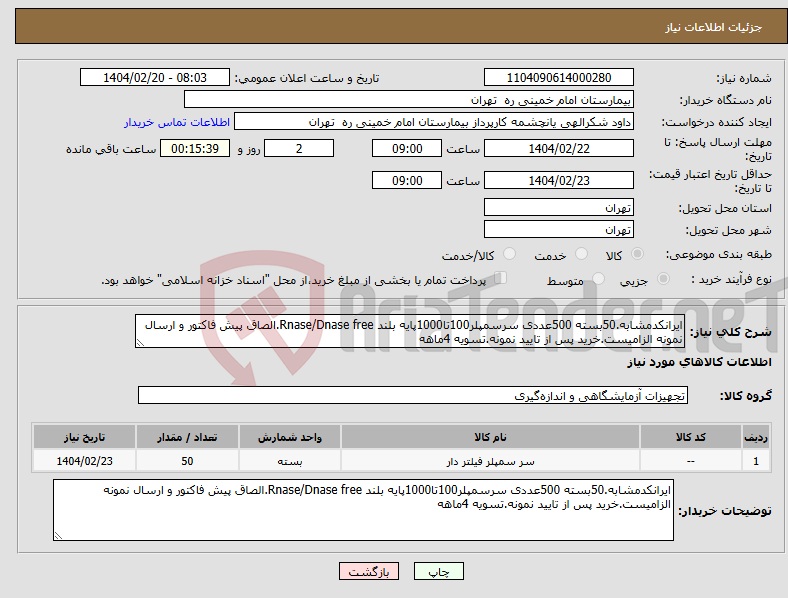The width and height of the screenshot is (788, 598).
Task: Select the جزیی purchase type radio
Action: click(x=663, y=278)
